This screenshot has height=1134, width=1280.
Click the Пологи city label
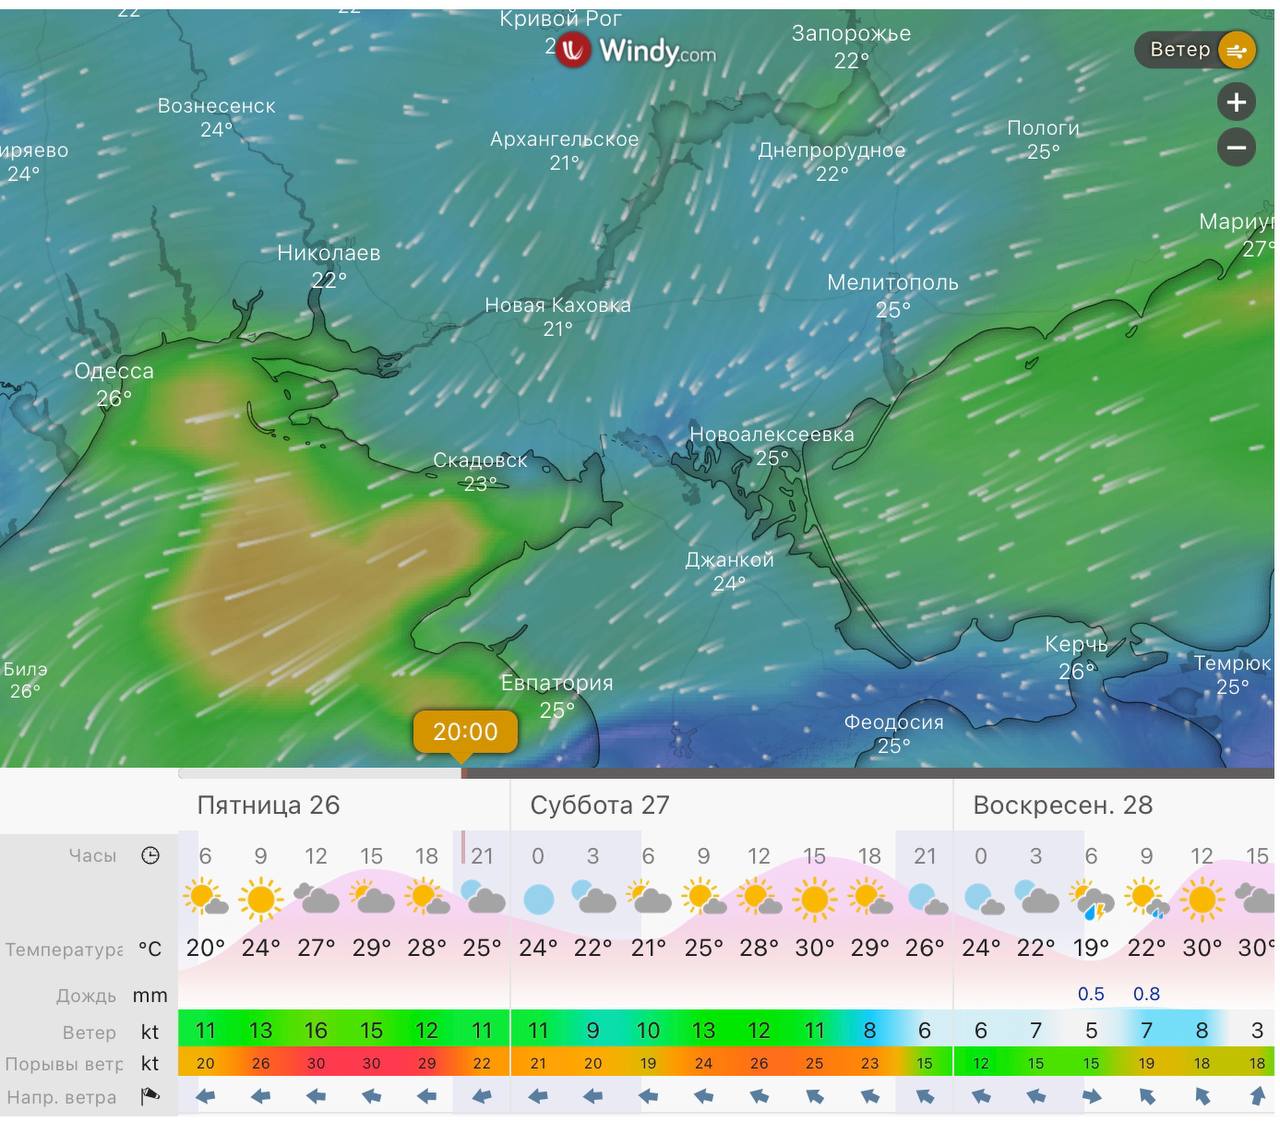(1043, 128)
